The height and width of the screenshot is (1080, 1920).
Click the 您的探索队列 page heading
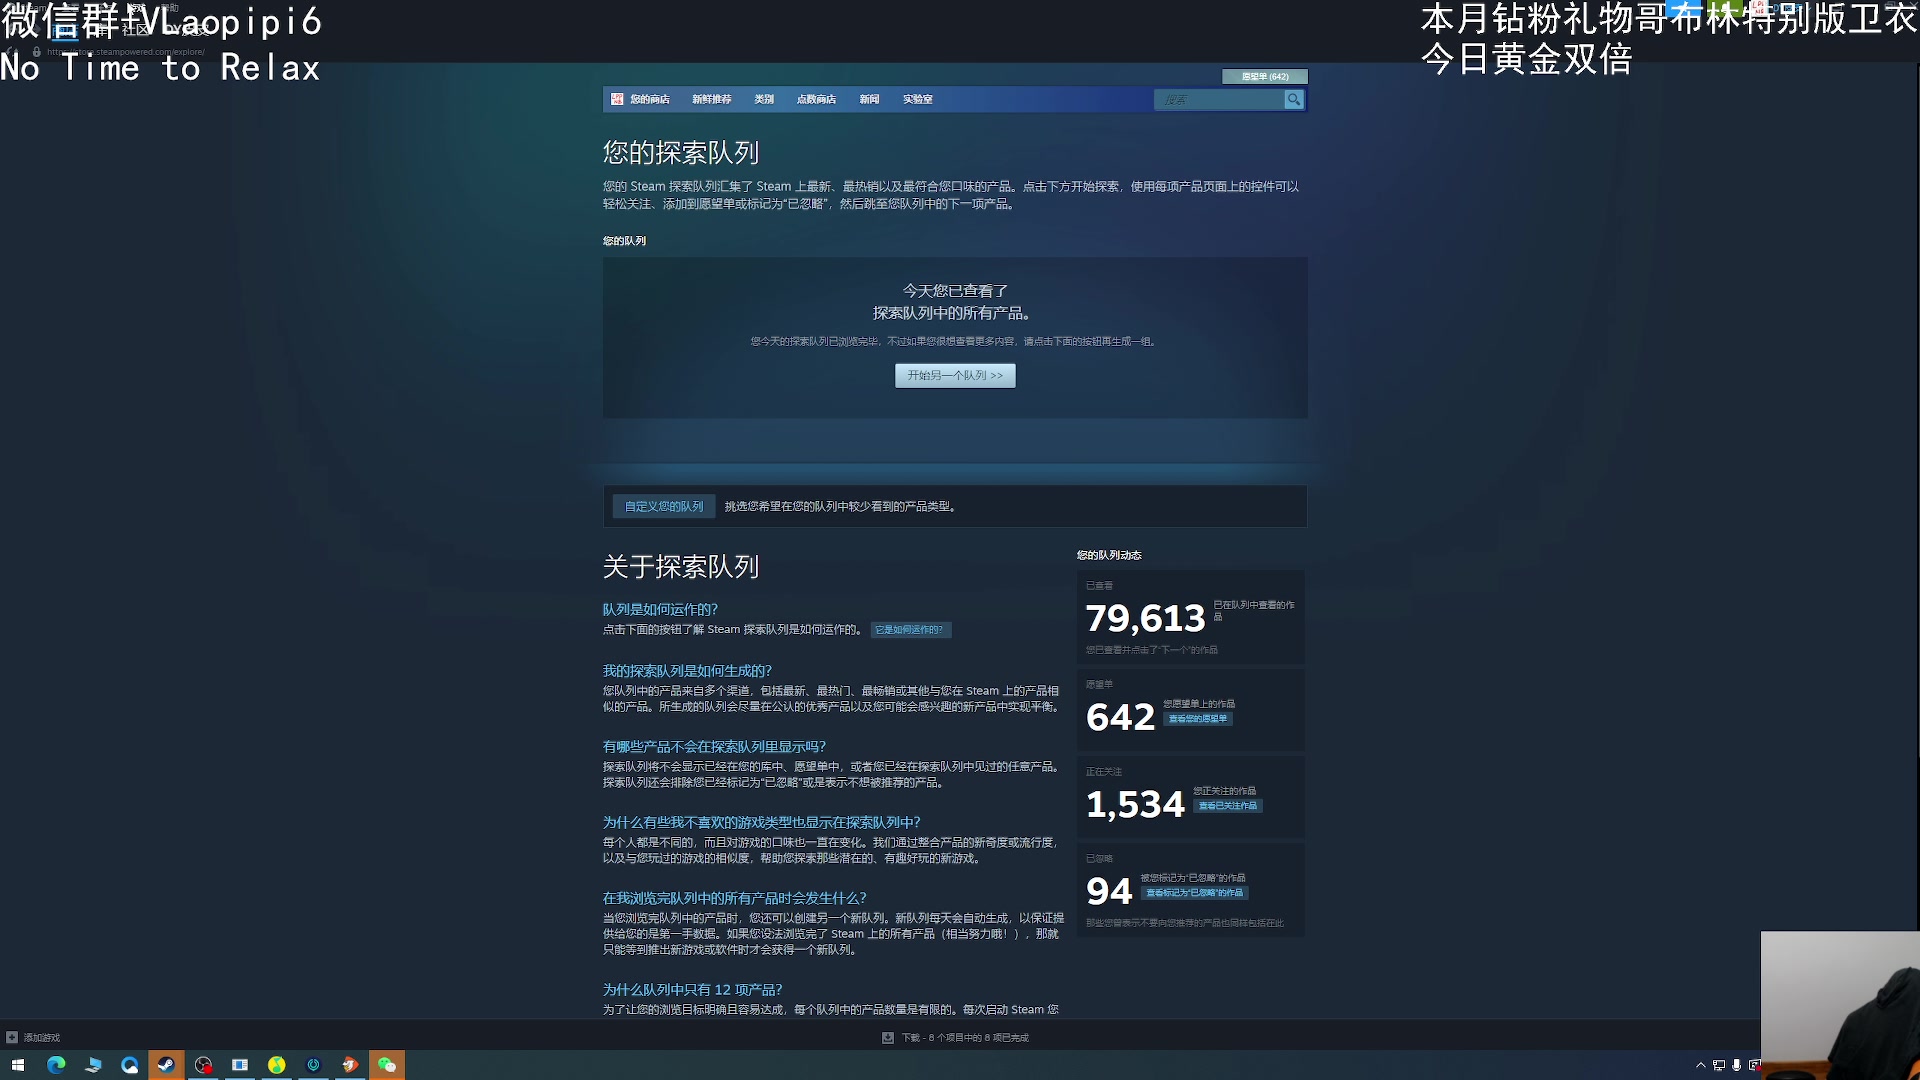(x=681, y=153)
